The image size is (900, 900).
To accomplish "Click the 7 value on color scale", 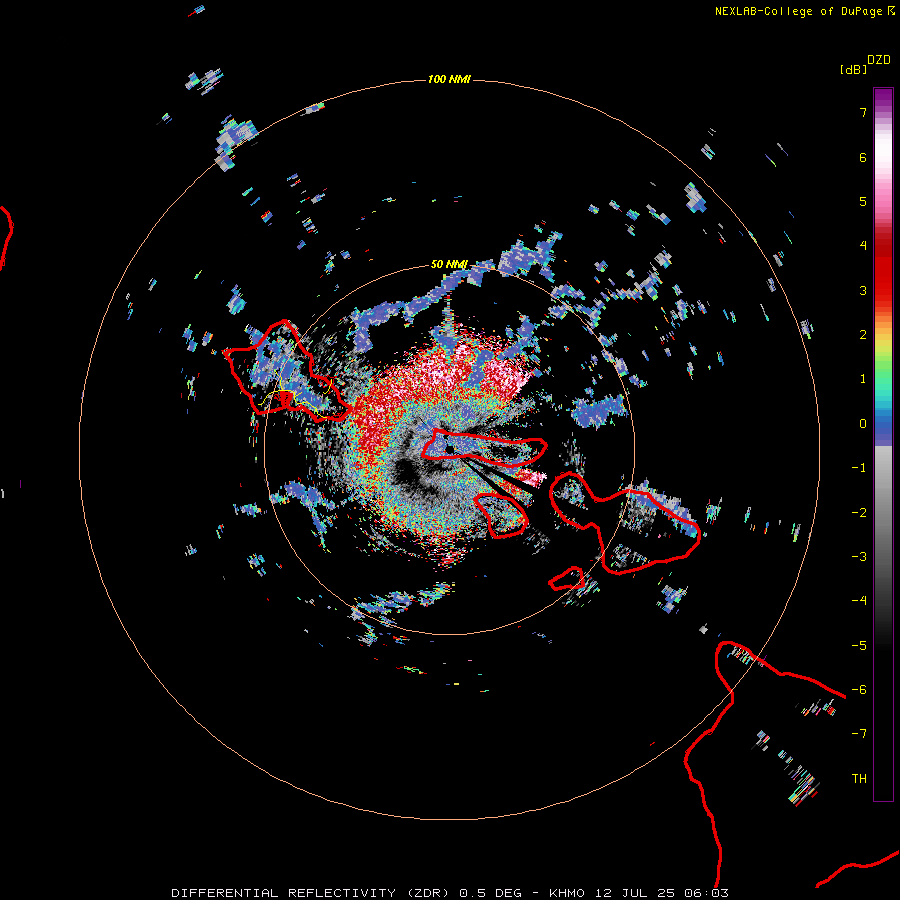I will click(x=863, y=112).
